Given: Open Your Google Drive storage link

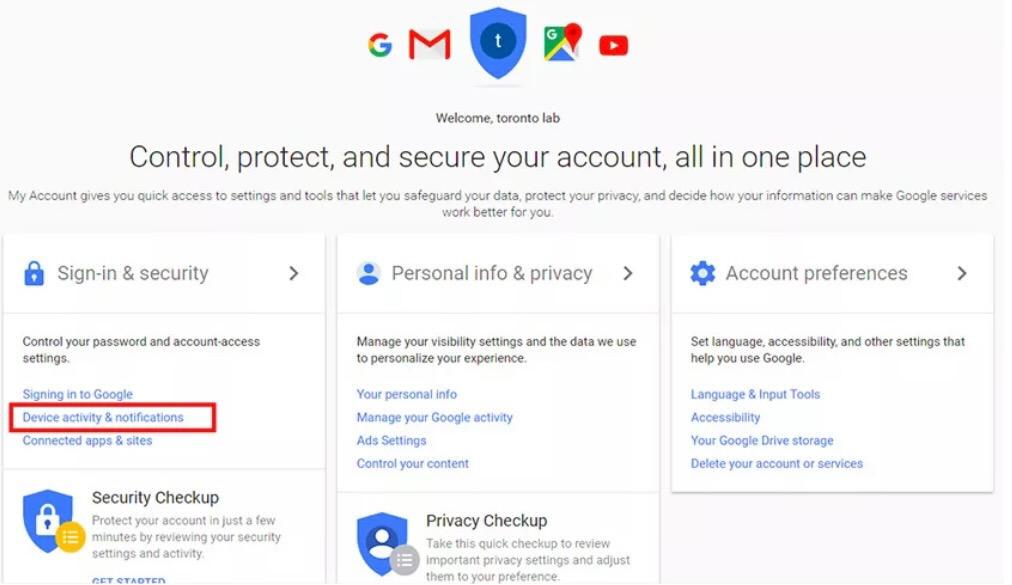Looking at the screenshot, I should (x=762, y=440).
